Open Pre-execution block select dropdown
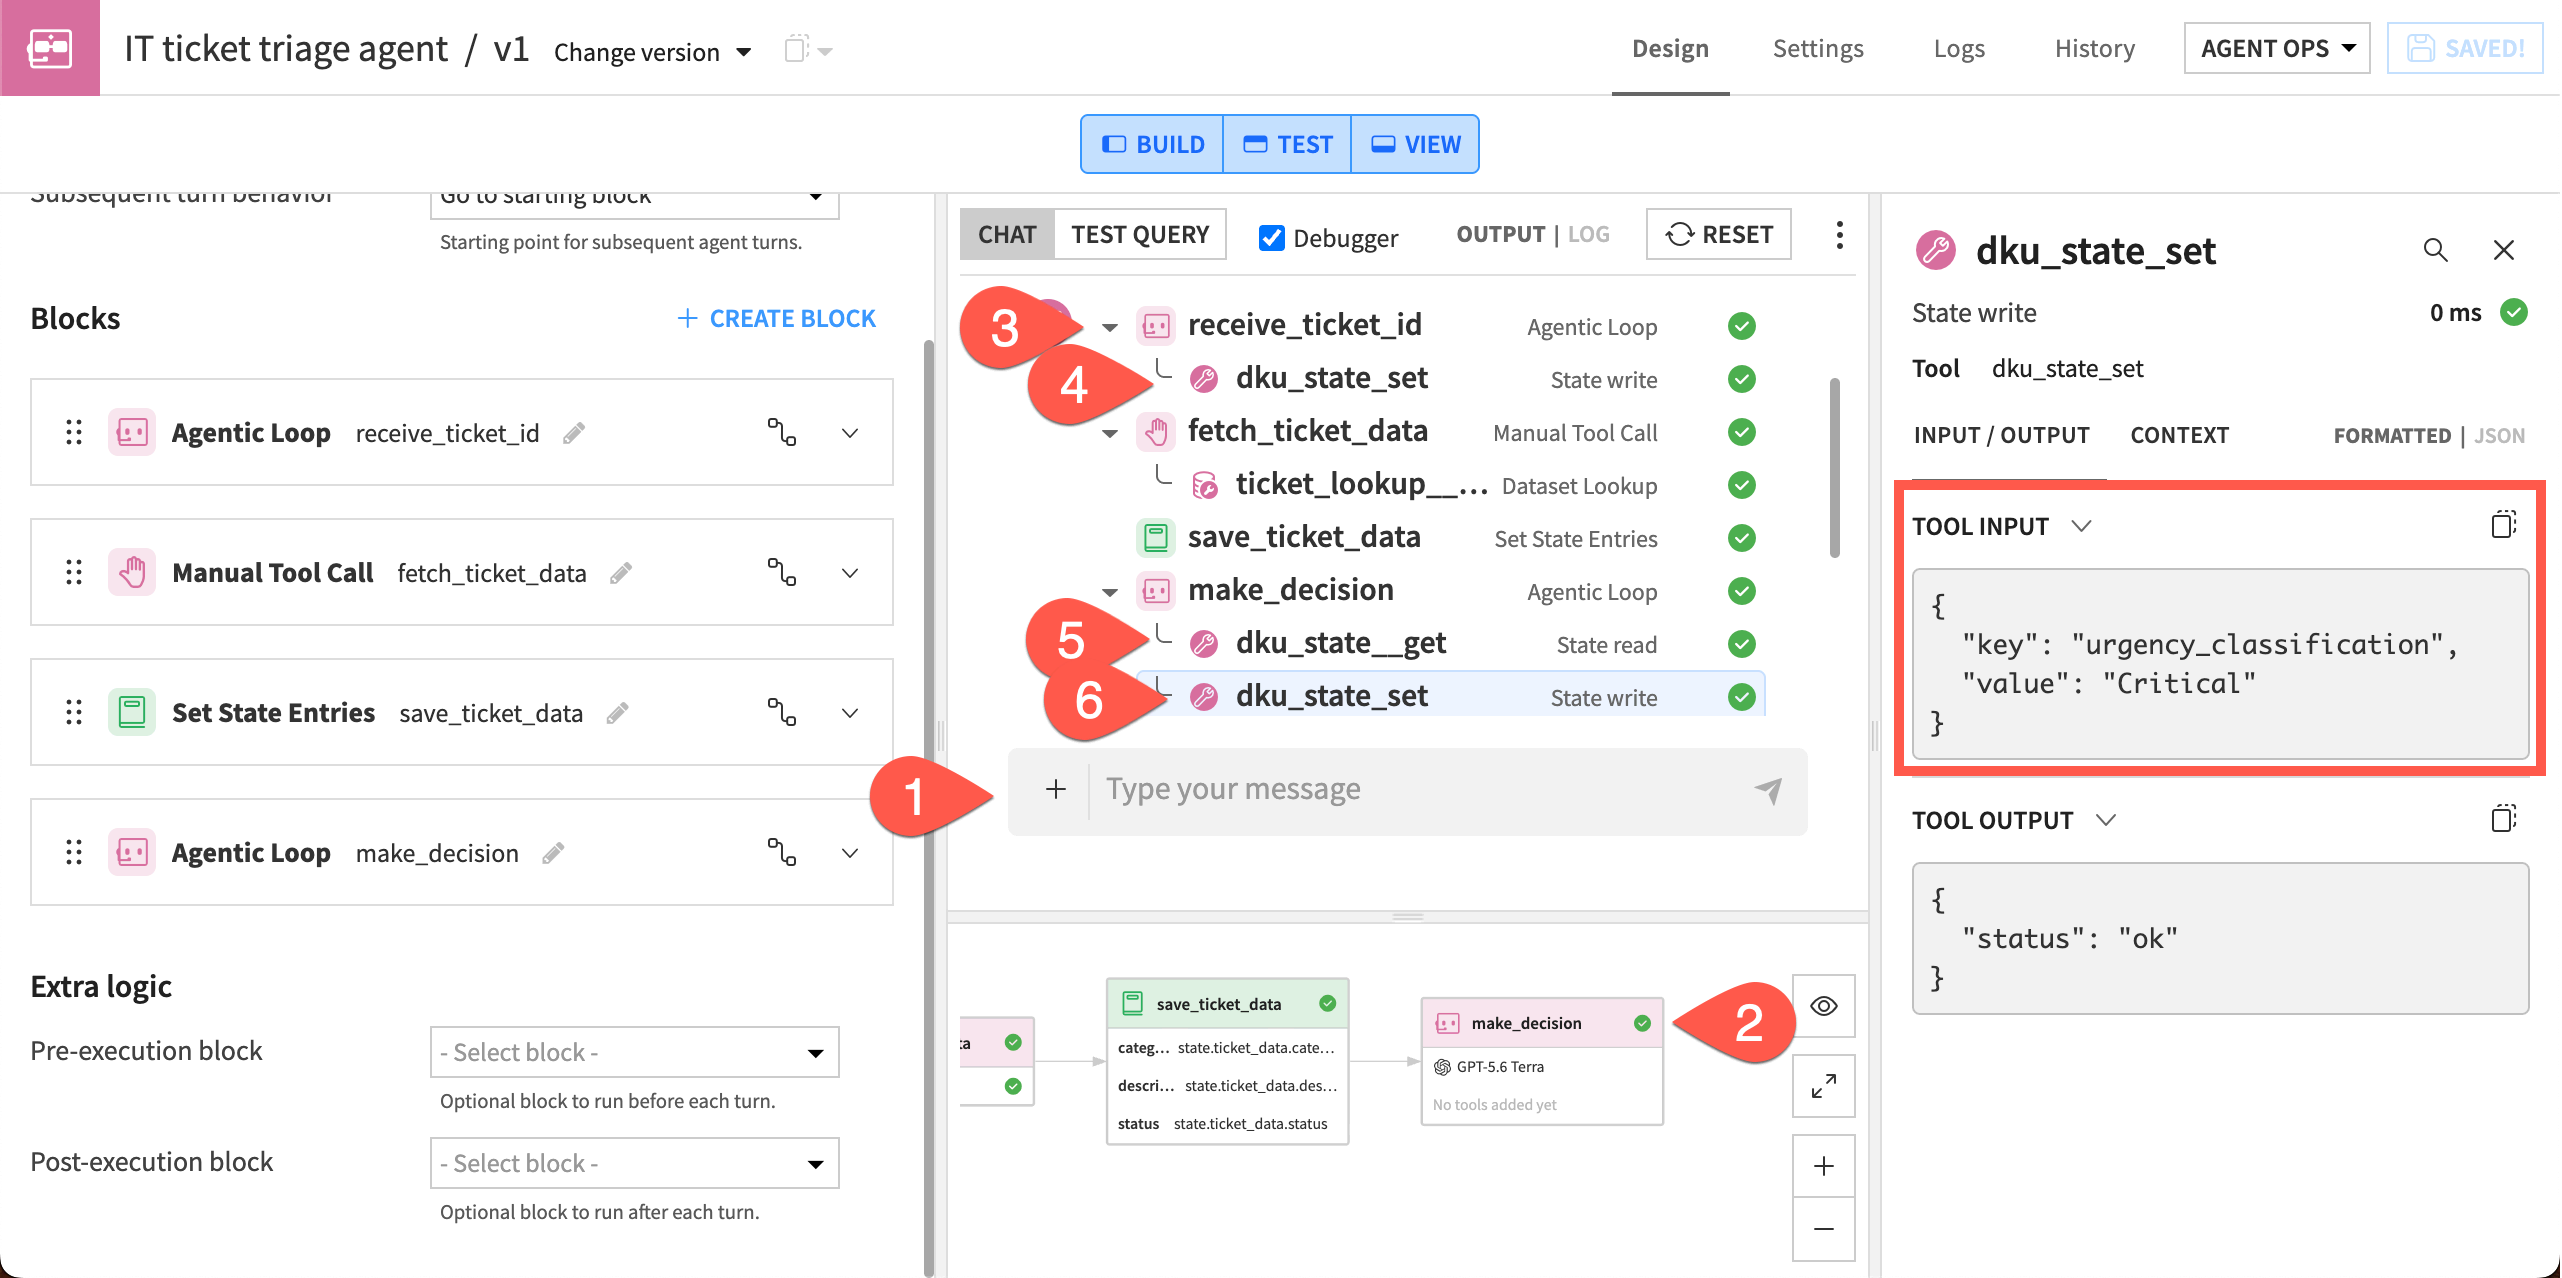Screen dimensions: 2562x1278 tap(634, 1052)
